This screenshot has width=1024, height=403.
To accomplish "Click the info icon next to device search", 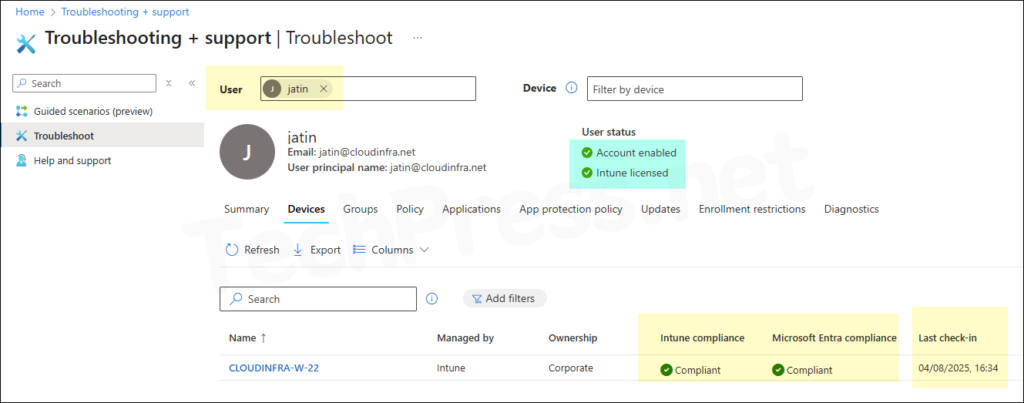I will pos(432,298).
